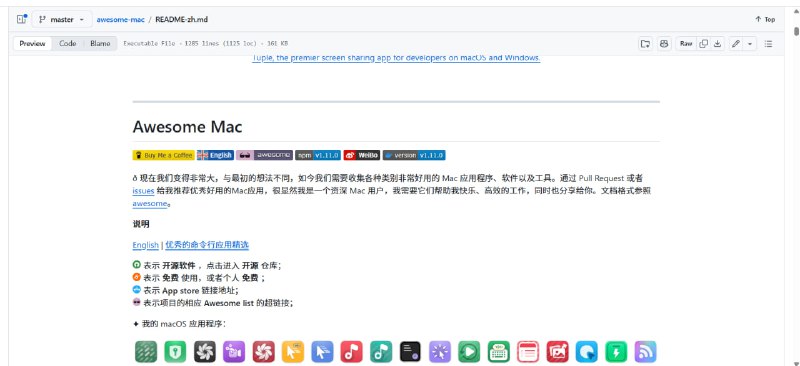Show the document outline list
Viewport: 800px width, 366px height.
pos(768,44)
